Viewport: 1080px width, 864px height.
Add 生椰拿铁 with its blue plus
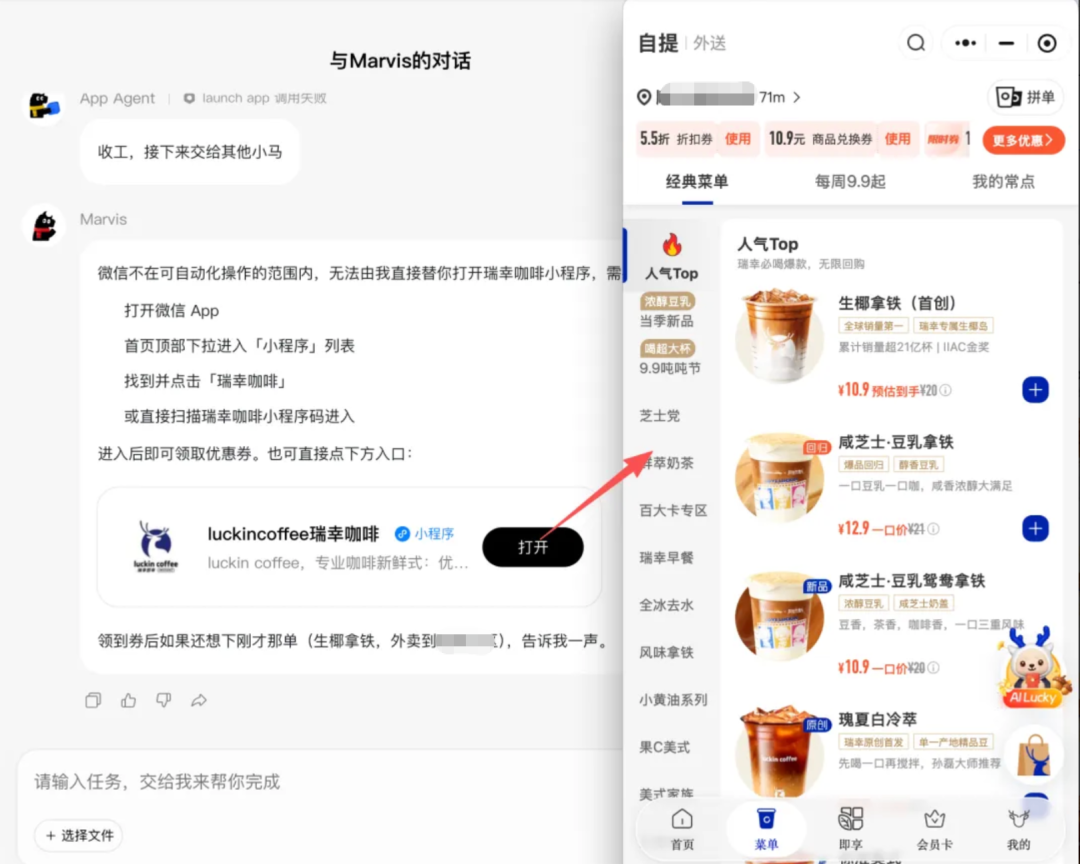pos(1035,390)
